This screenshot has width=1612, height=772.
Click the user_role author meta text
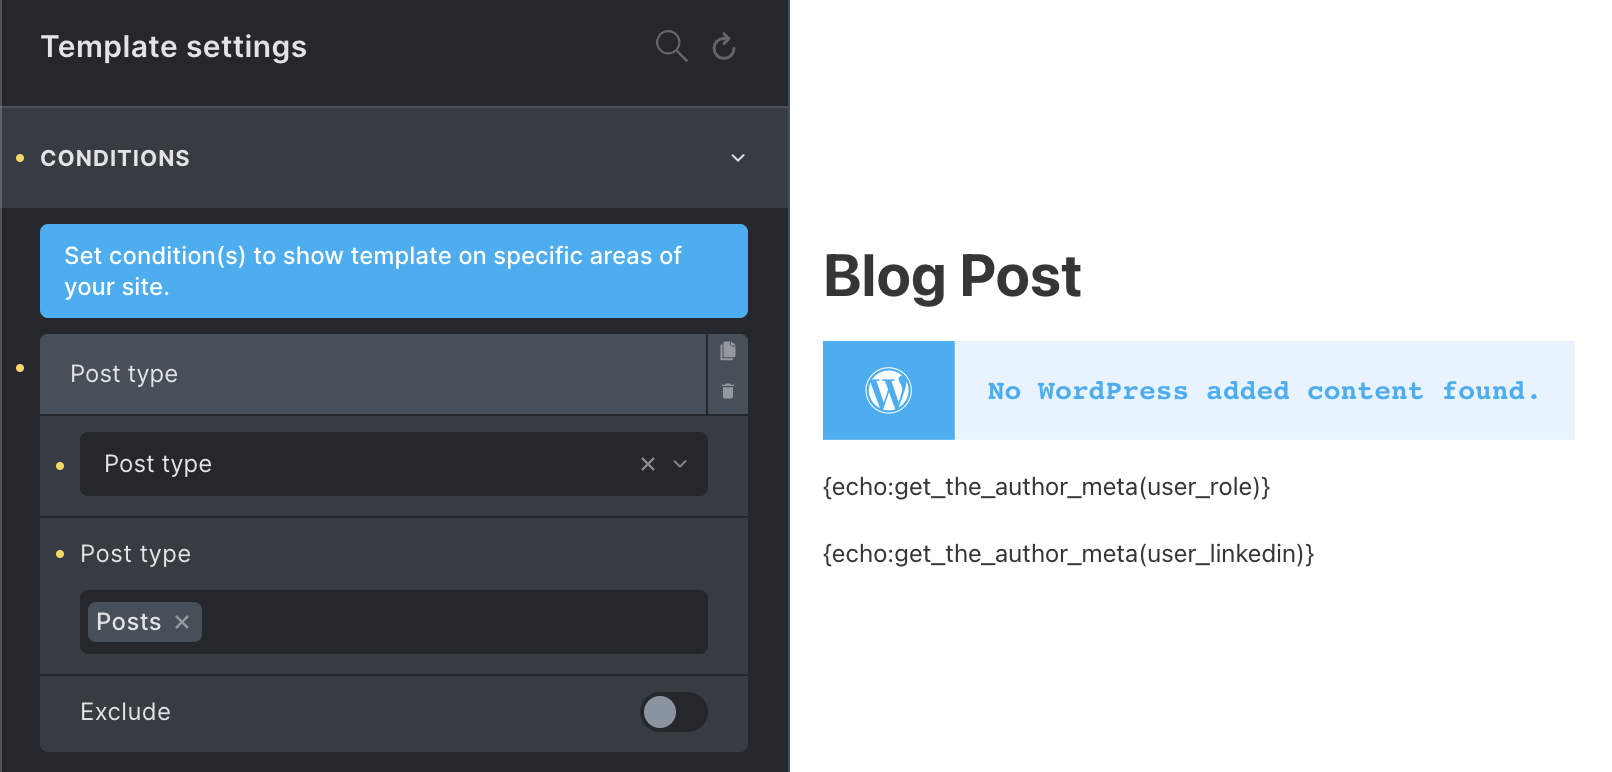1046,487
